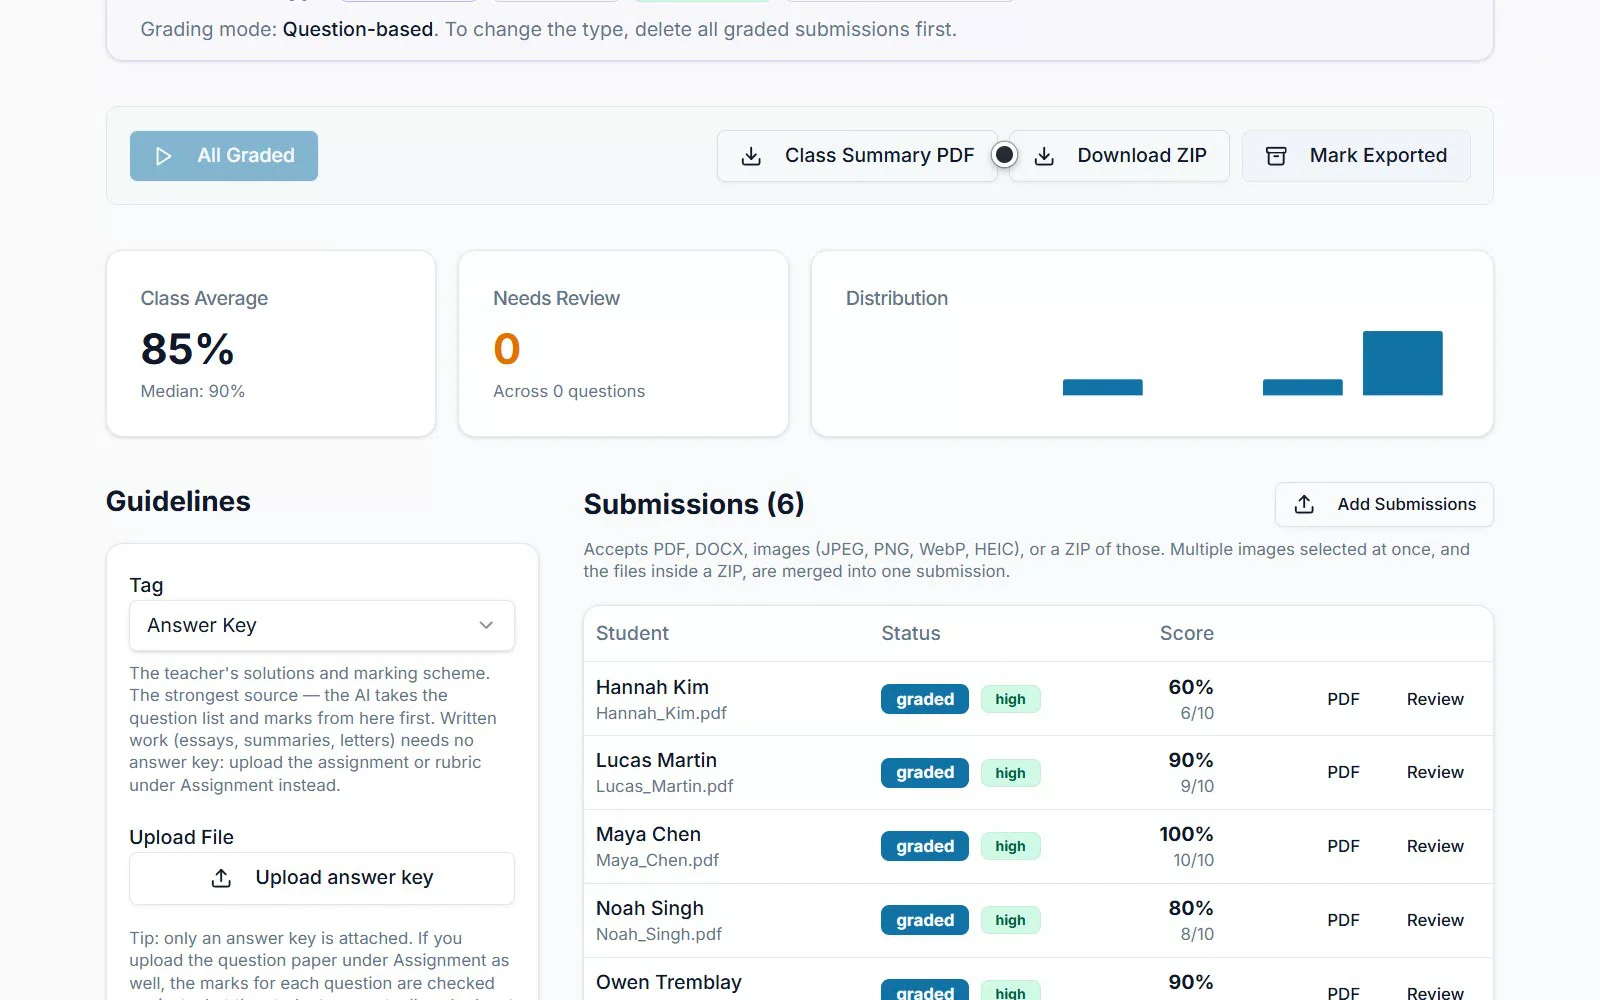Click the graded badge for Hannah Kim
1600x1000 pixels.
click(925, 699)
